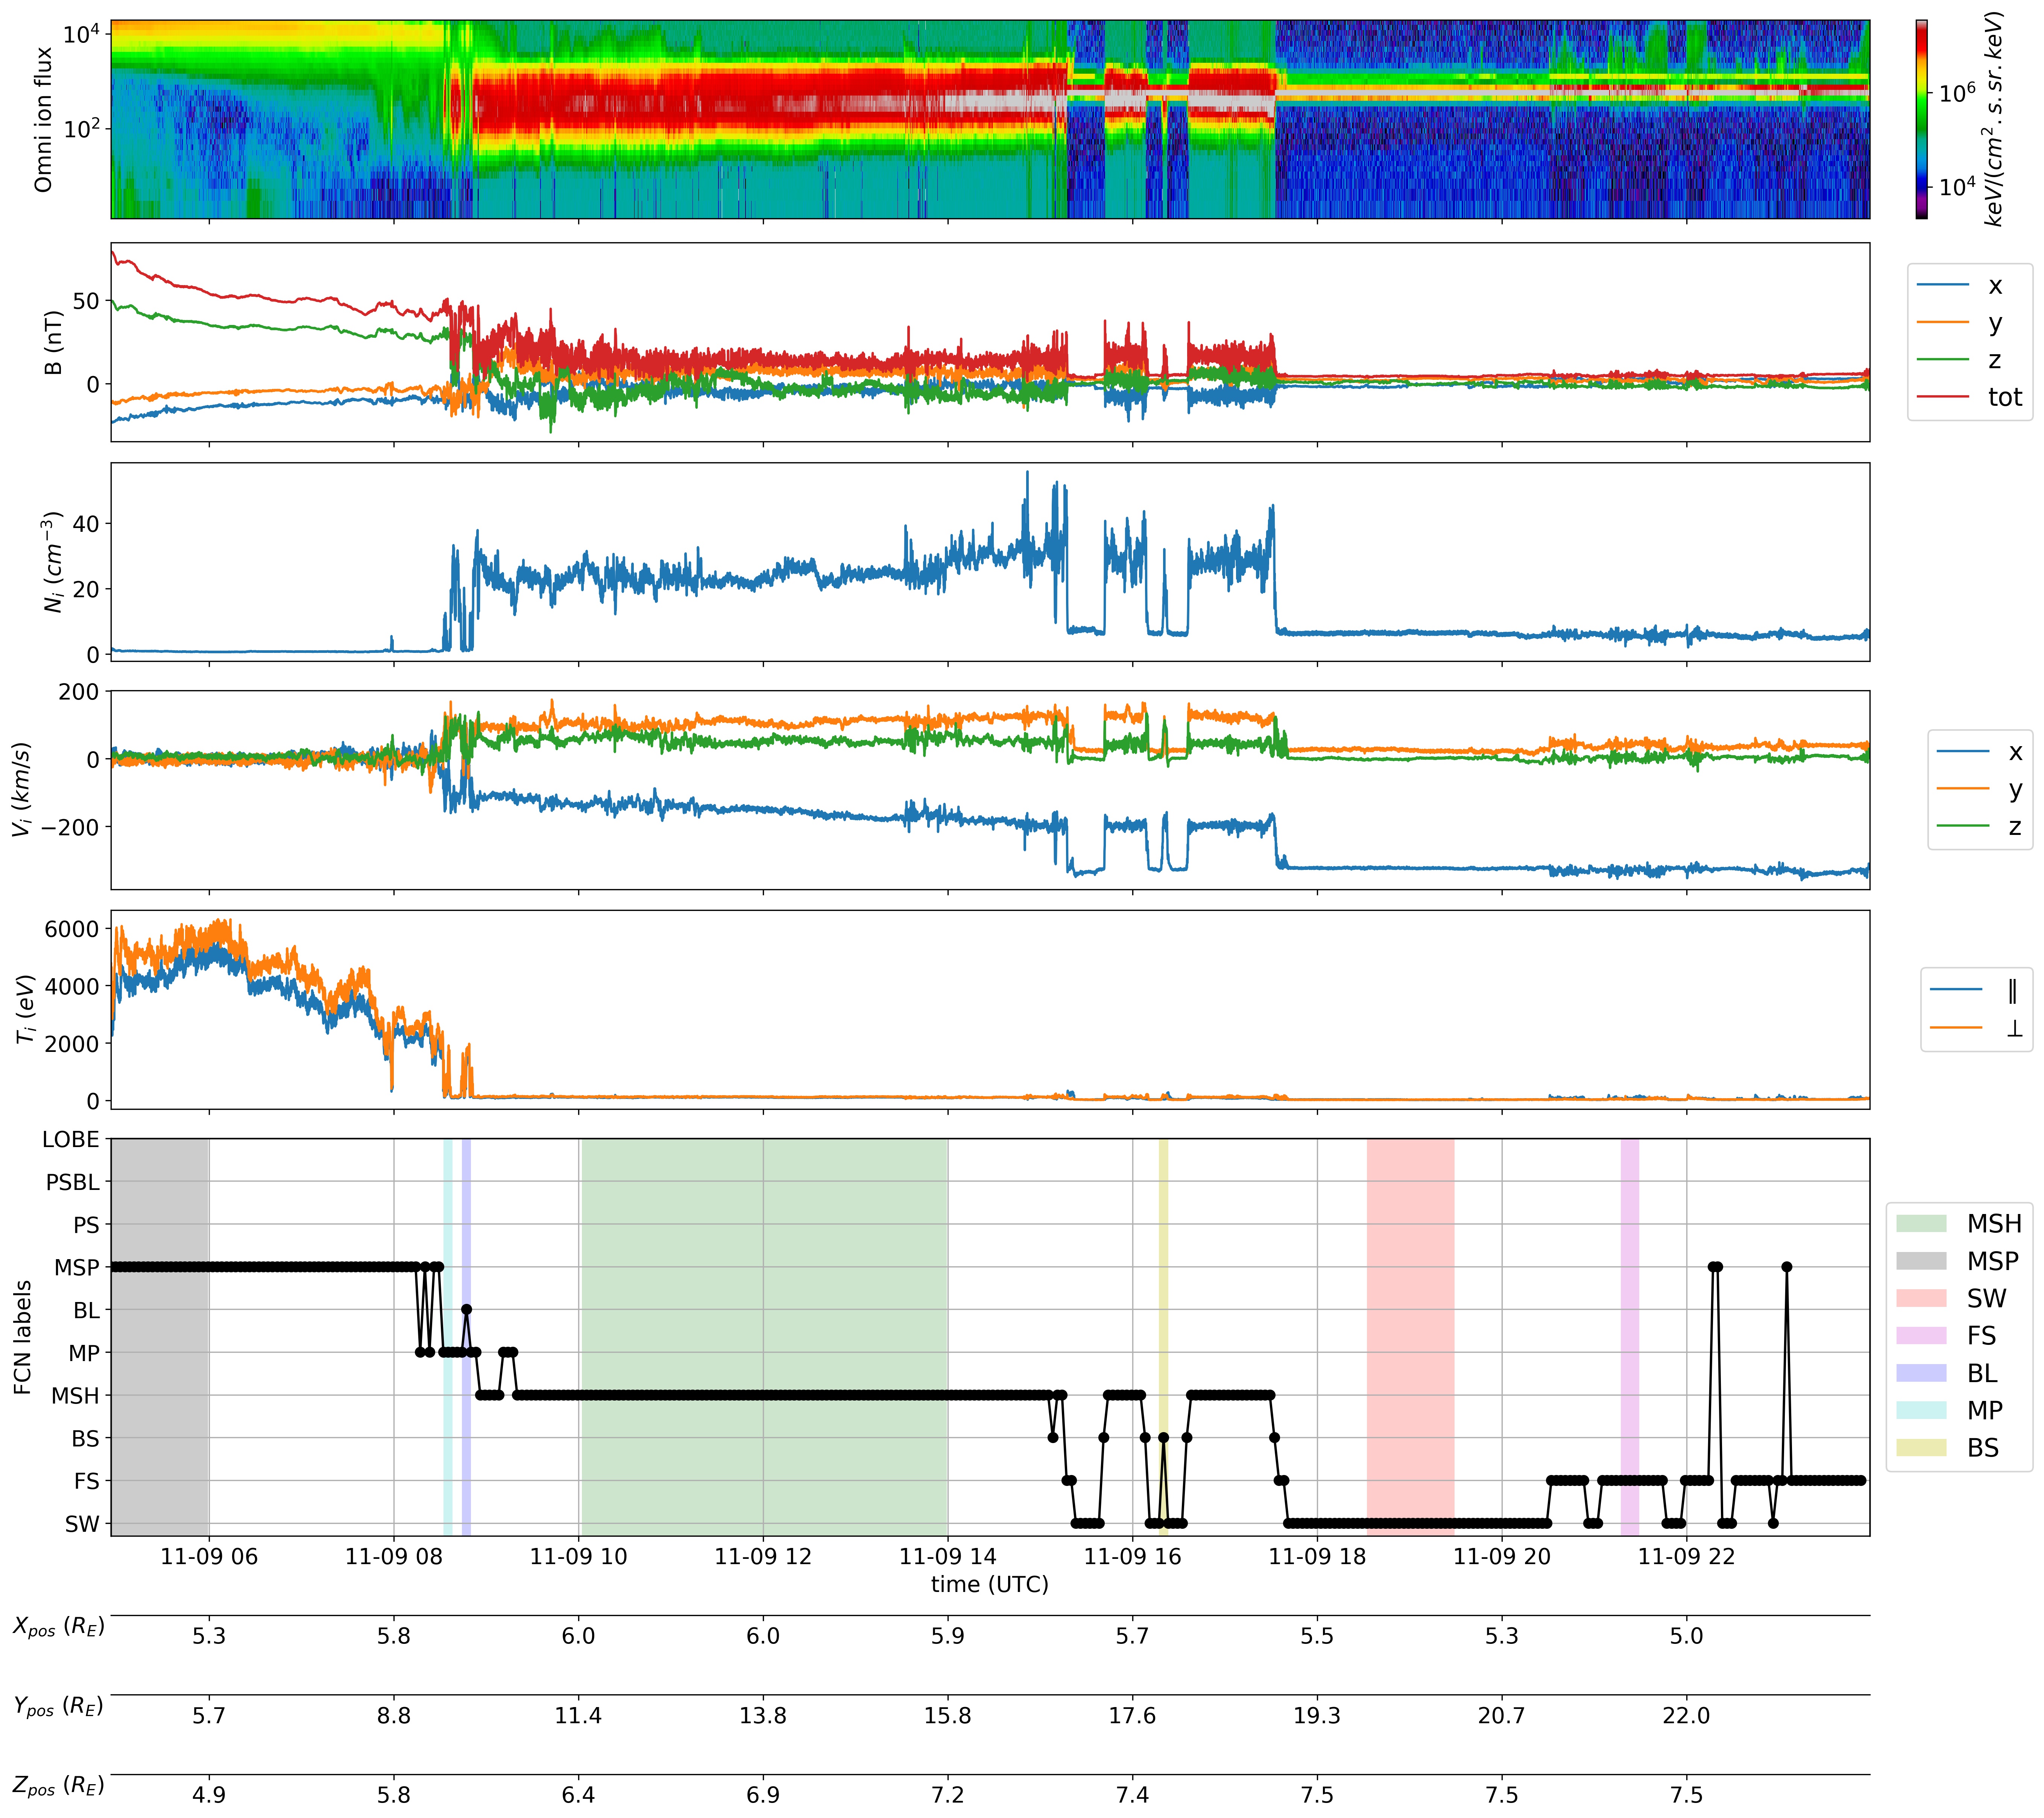The width and height of the screenshot is (2044, 1818).
Task: Click the 22.0 value in Ypos row
Action: [x=1687, y=1716]
